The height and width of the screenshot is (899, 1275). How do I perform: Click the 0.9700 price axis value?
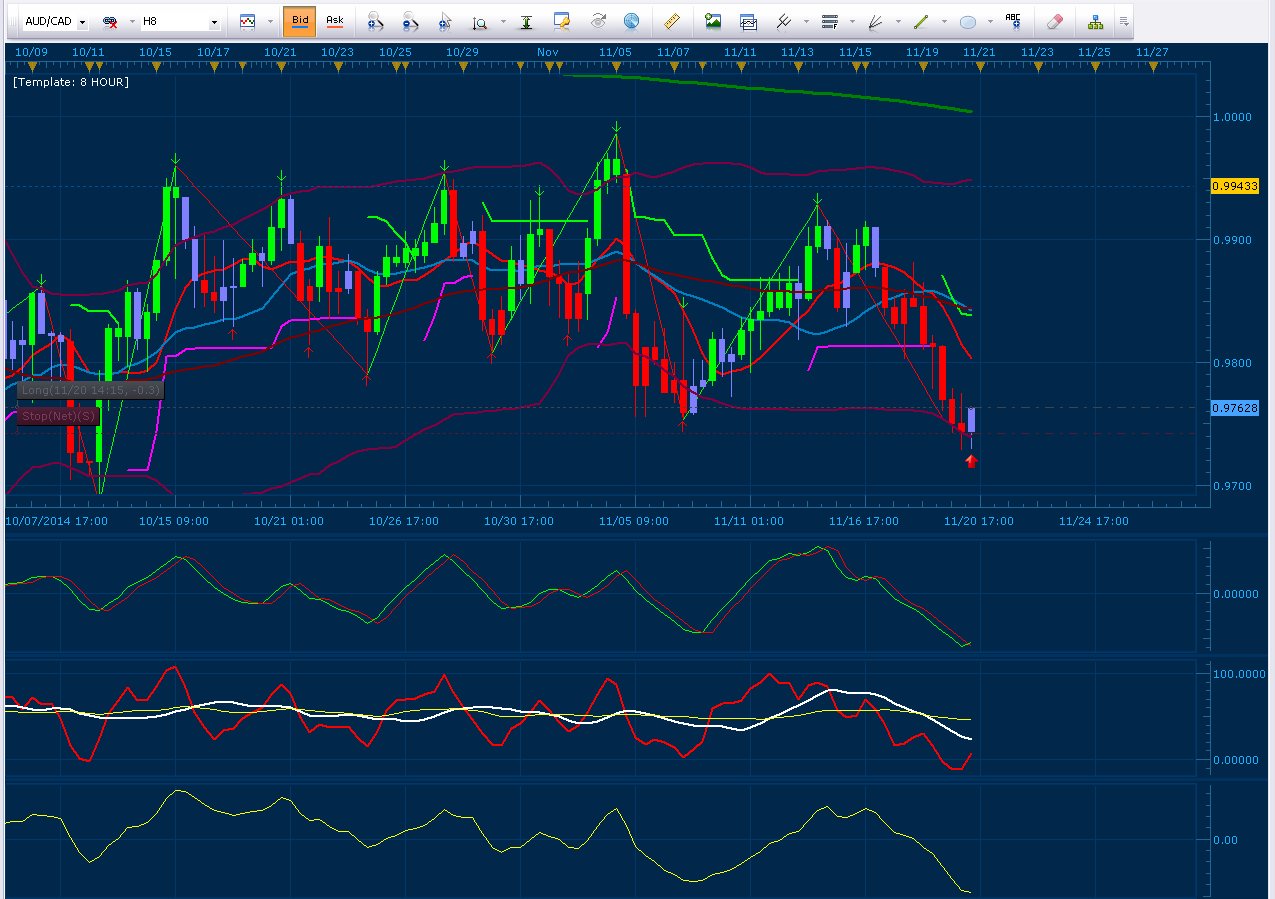[1231, 486]
